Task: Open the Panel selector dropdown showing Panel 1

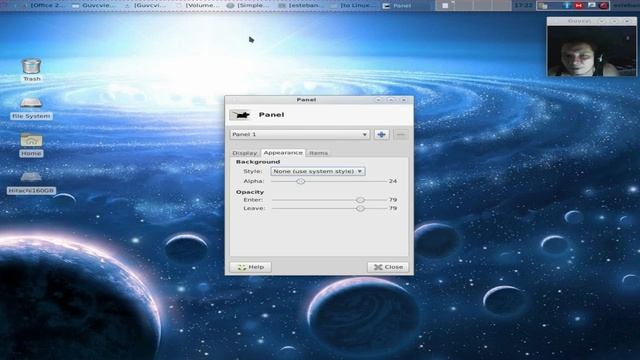Action: (300, 134)
